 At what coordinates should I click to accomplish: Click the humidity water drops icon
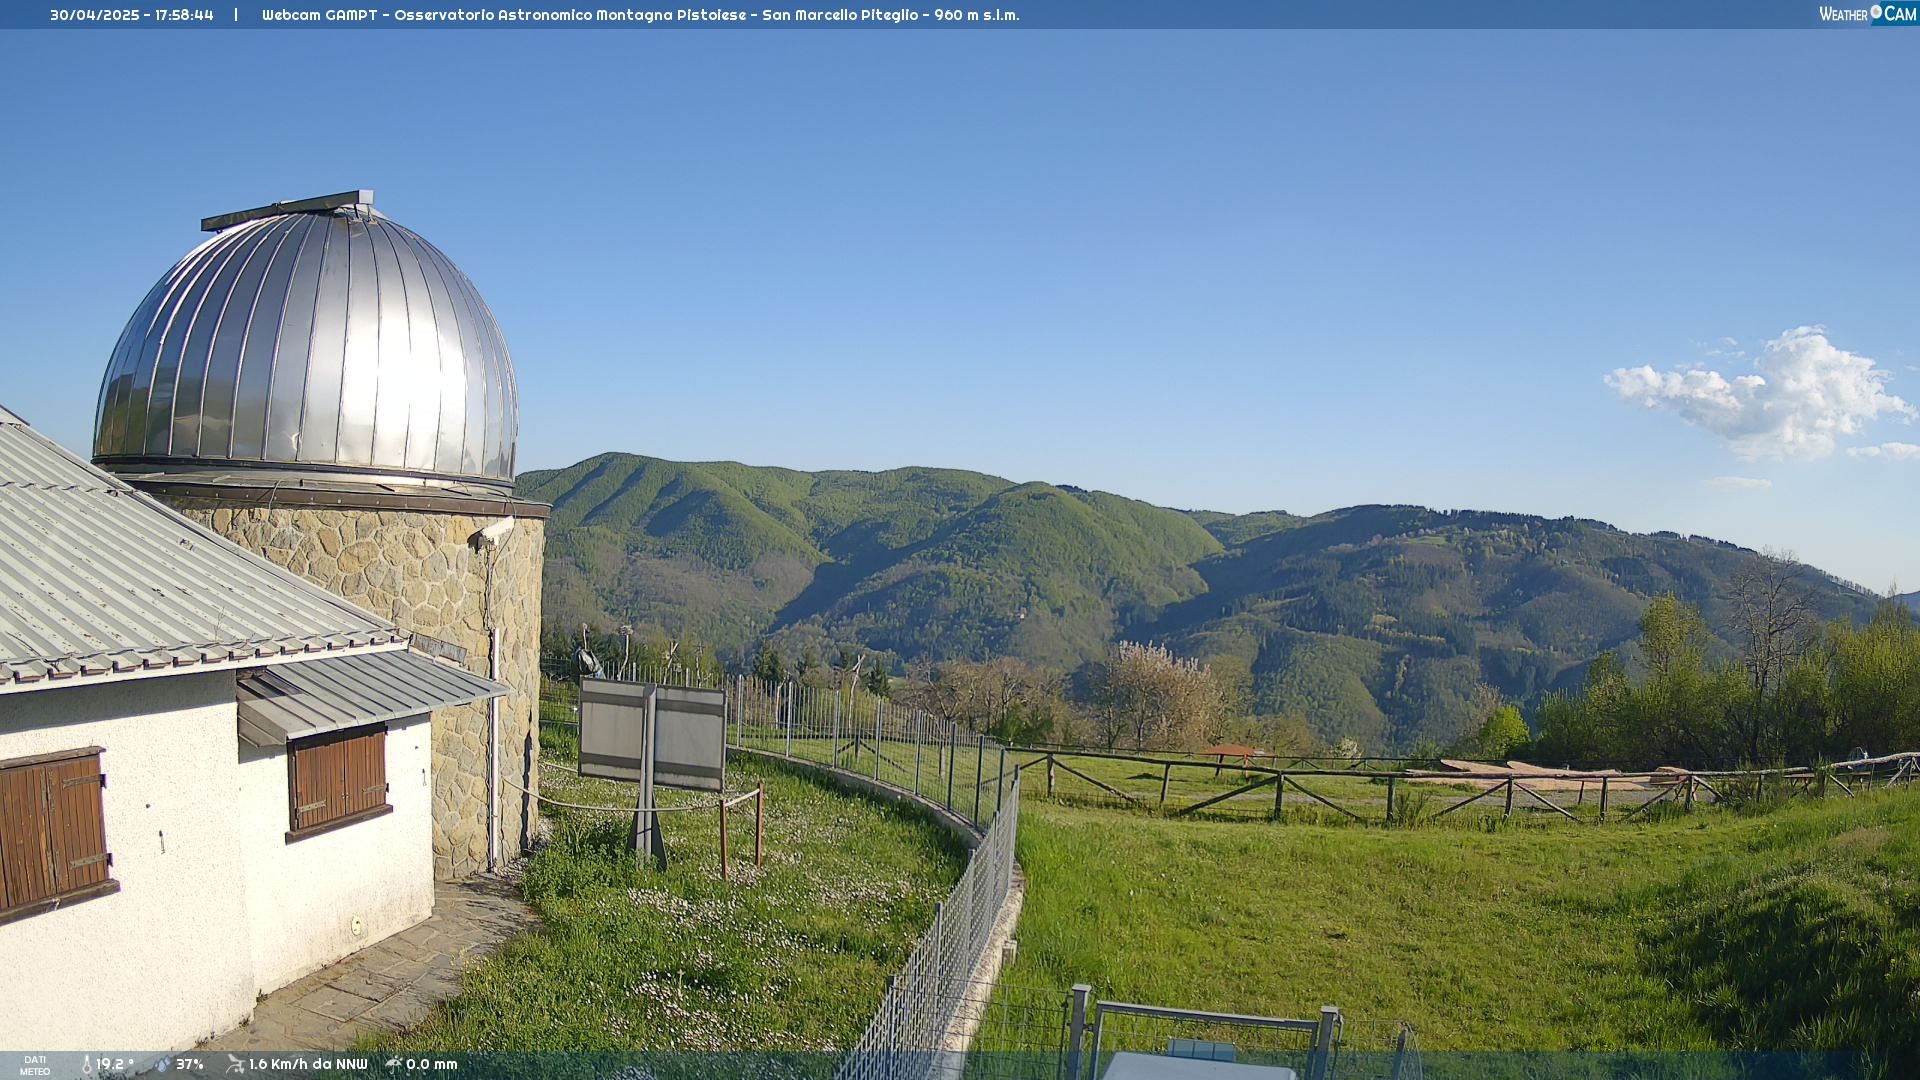(x=162, y=1065)
